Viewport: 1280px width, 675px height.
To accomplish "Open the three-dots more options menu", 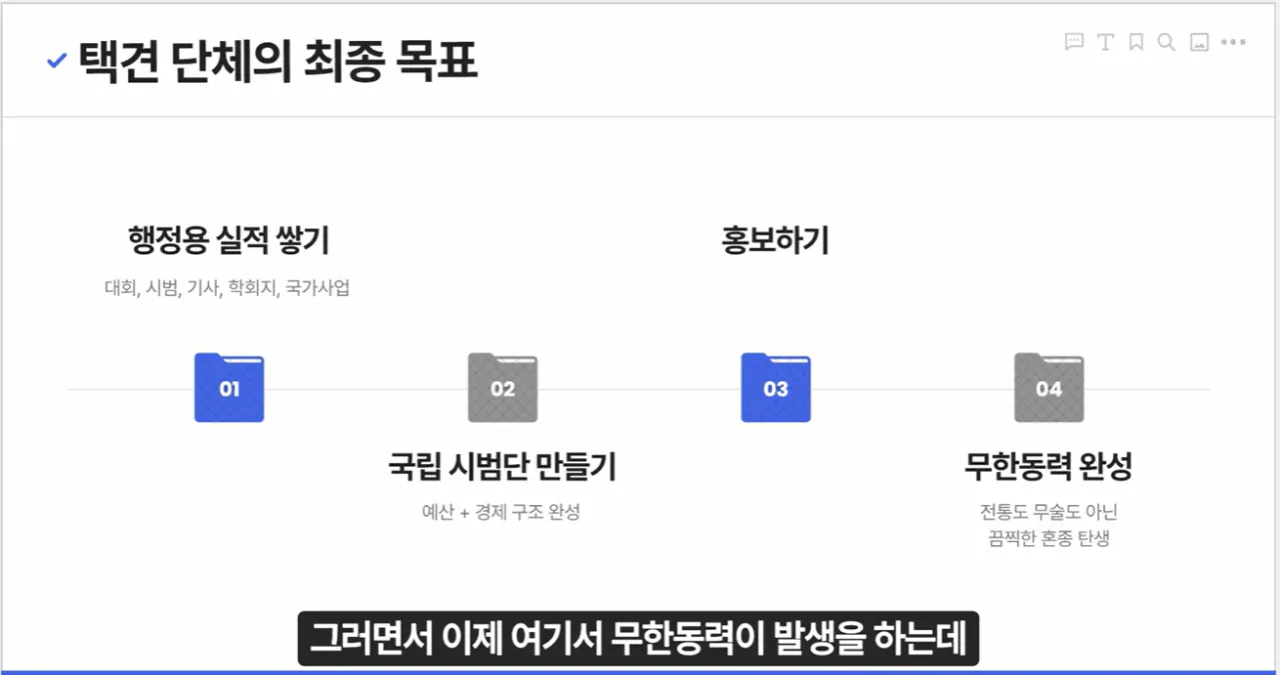I will [1234, 42].
